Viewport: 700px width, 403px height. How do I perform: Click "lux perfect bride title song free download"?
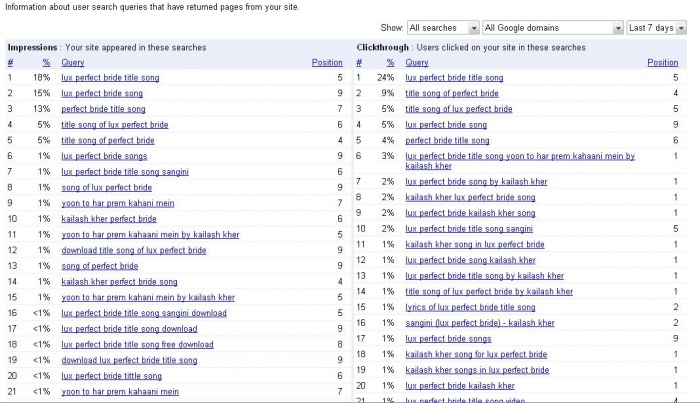coord(137,344)
